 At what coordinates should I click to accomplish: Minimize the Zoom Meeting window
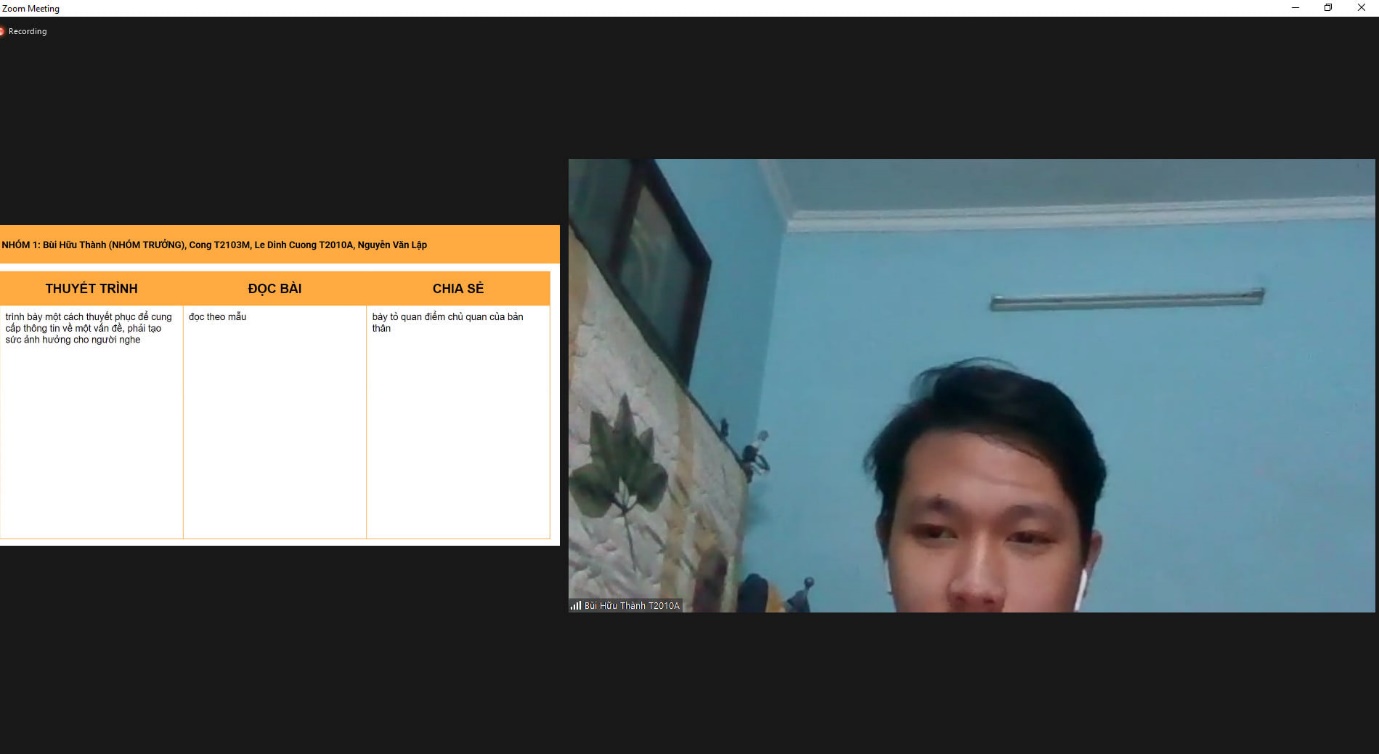(x=1296, y=8)
